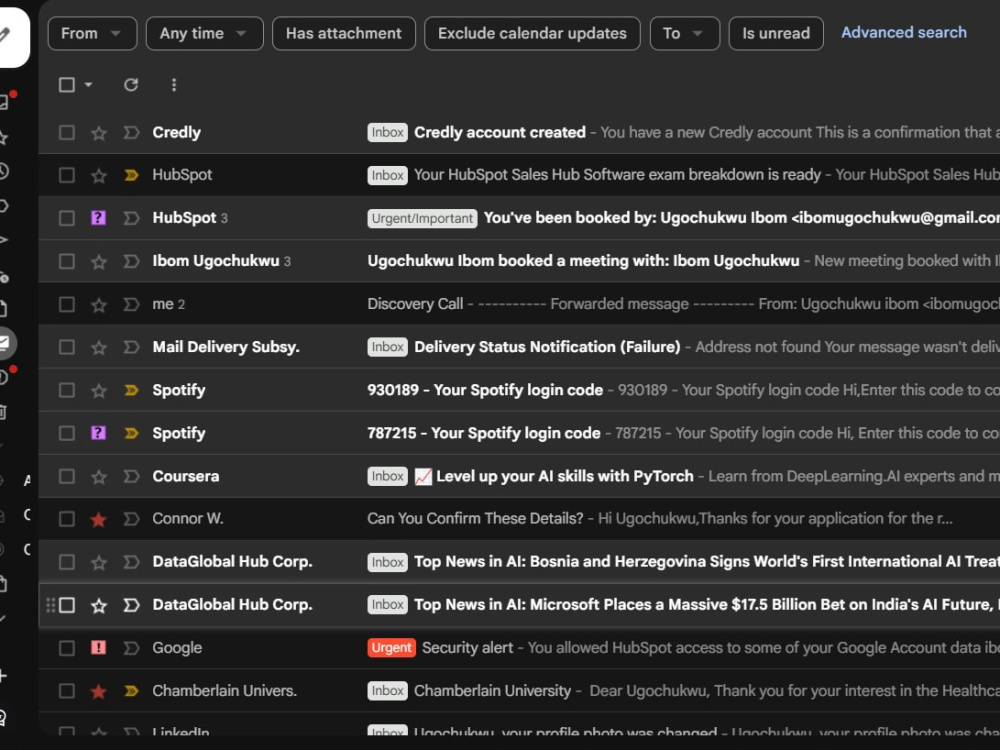Click the Urgent/Important label on HubSpot email
This screenshot has height=750, width=1000.
pyautogui.click(x=422, y=218)
